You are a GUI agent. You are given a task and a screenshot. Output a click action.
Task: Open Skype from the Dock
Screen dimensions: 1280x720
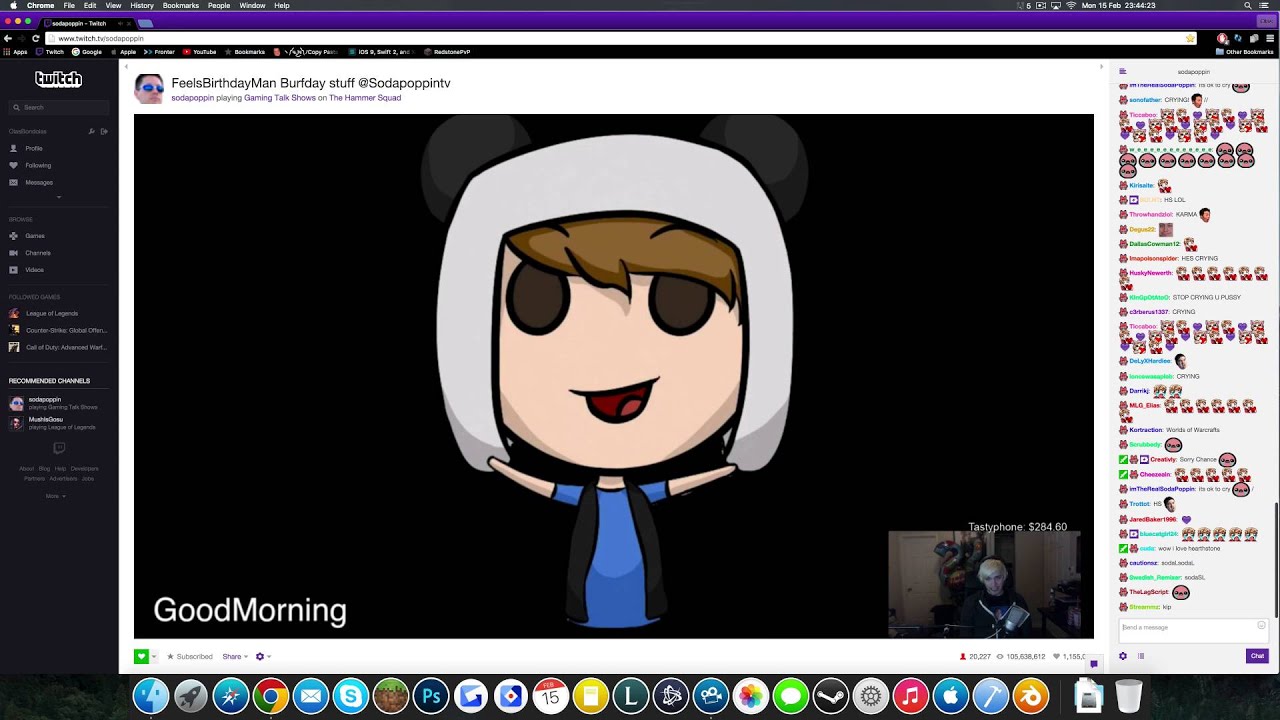(351, 696)
